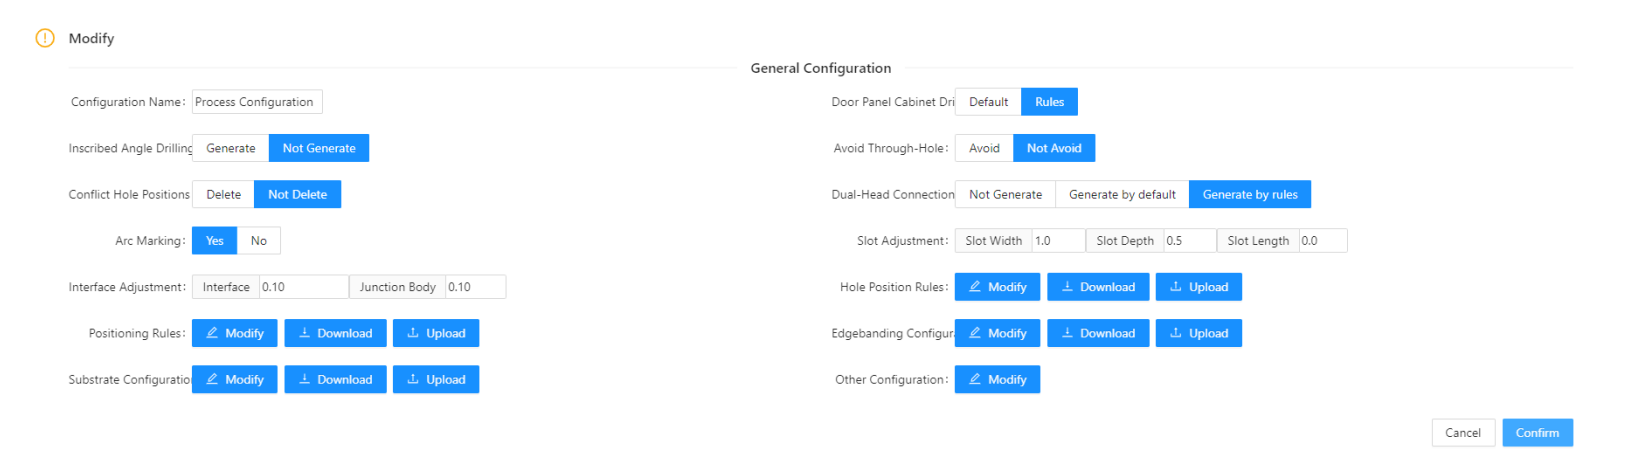The image size is (1638, 460).
Task: Select Avoid for Avoid Through-Hole
Action: pyautogui.click(x=984, y=148)
